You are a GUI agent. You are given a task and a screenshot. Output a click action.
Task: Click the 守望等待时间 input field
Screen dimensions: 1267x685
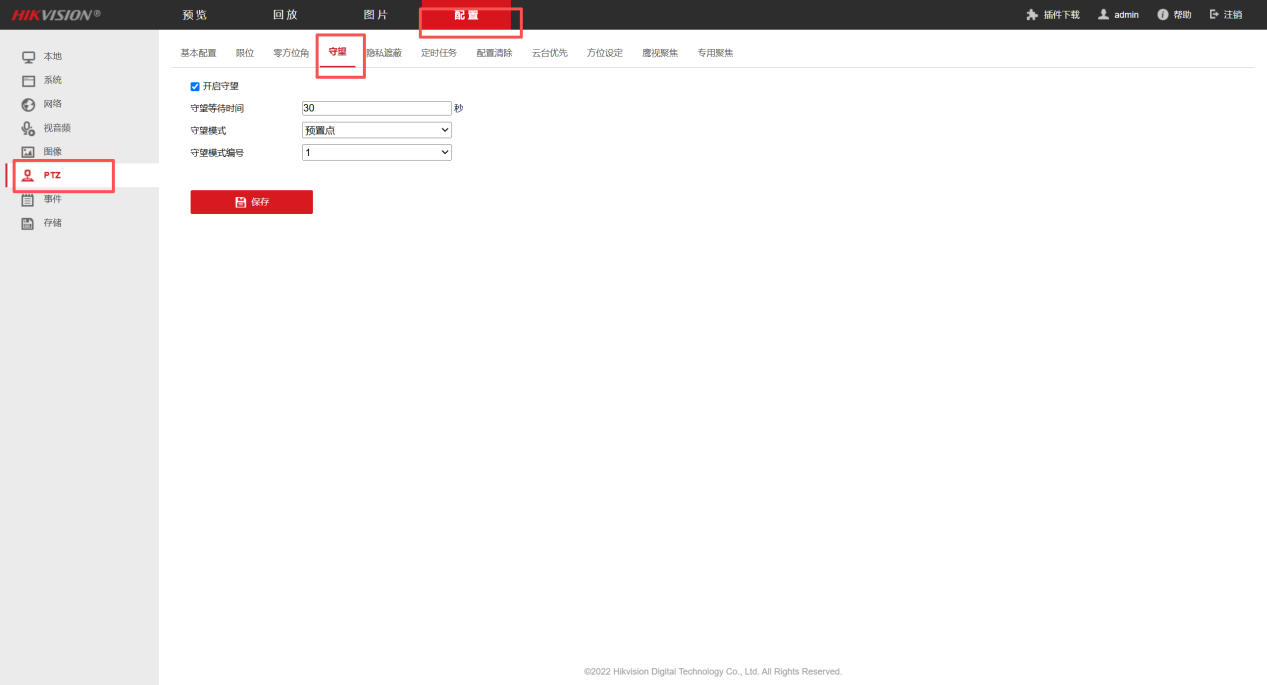(376, 108)
